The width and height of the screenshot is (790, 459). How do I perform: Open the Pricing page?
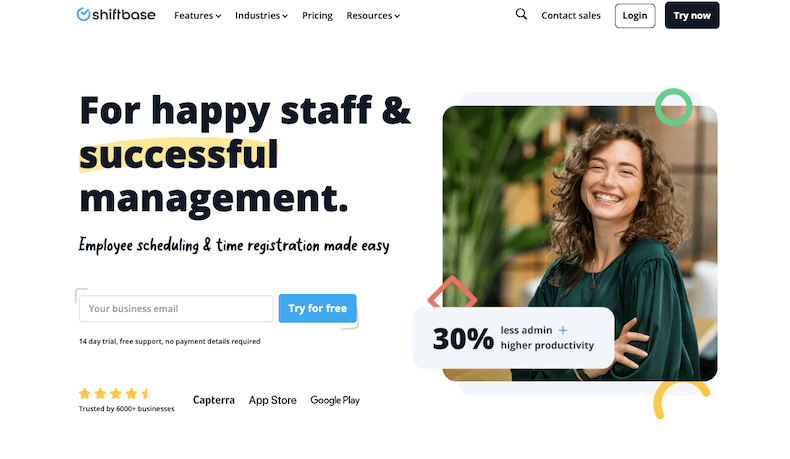pos(317,16)
